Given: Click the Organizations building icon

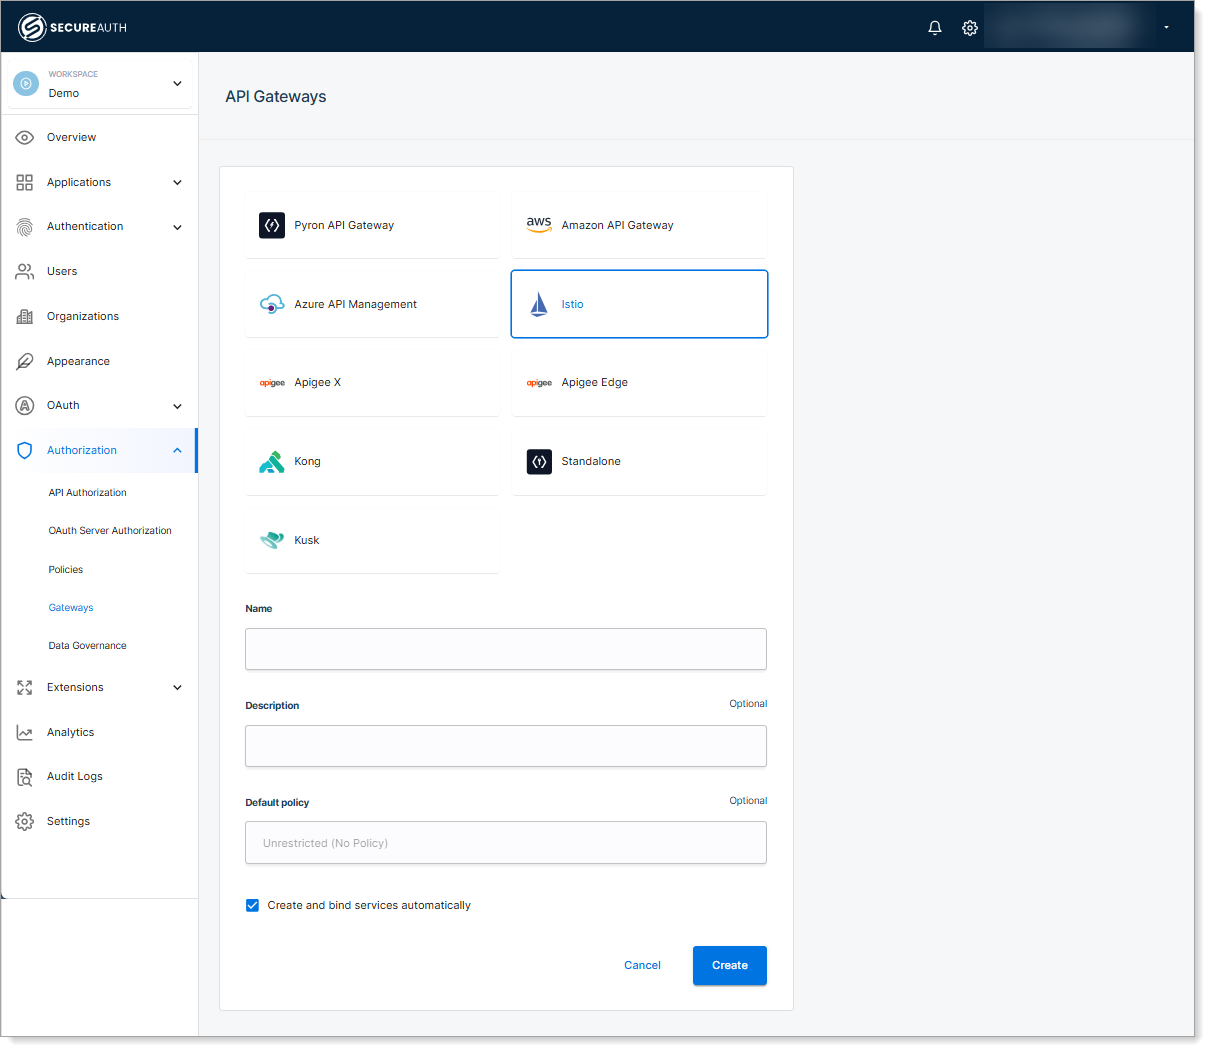Looking at the screenshot, I should pyautogui.click(x=25, y=317).
